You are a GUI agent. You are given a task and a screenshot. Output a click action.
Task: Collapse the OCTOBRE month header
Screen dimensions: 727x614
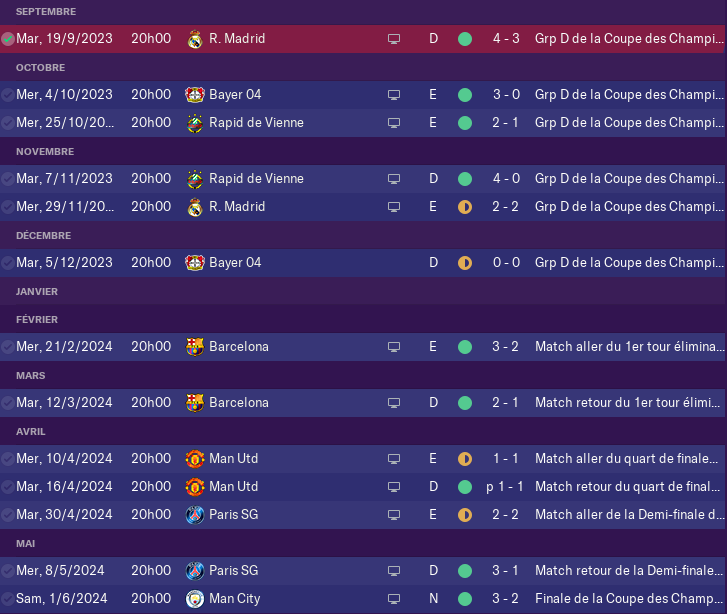(x=40, y=68)
